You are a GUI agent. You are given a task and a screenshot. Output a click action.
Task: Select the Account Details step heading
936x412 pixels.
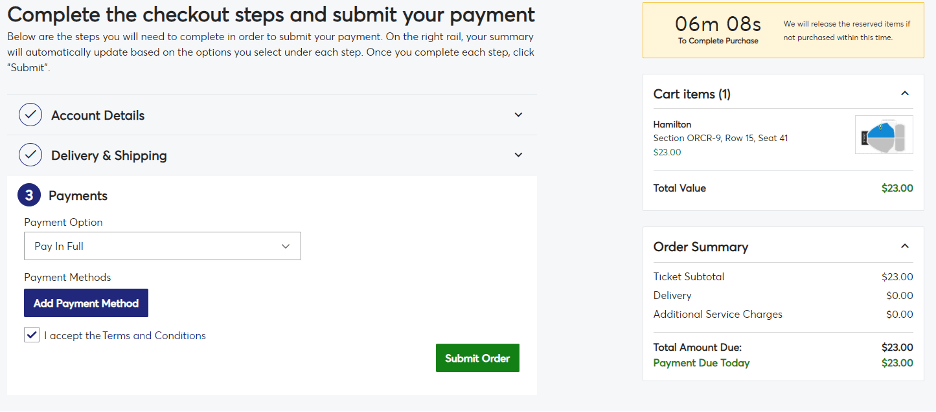point(98,116)
